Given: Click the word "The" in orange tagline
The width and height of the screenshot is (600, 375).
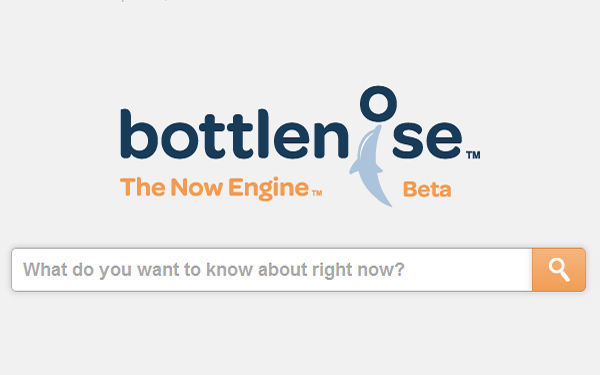Looking at the screenshot, I should point(143,187).
